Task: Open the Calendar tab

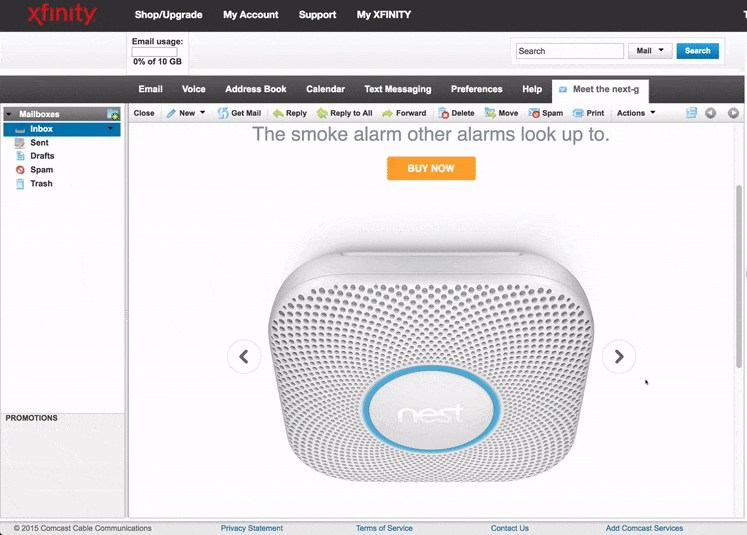Action: tap(325, 89)
